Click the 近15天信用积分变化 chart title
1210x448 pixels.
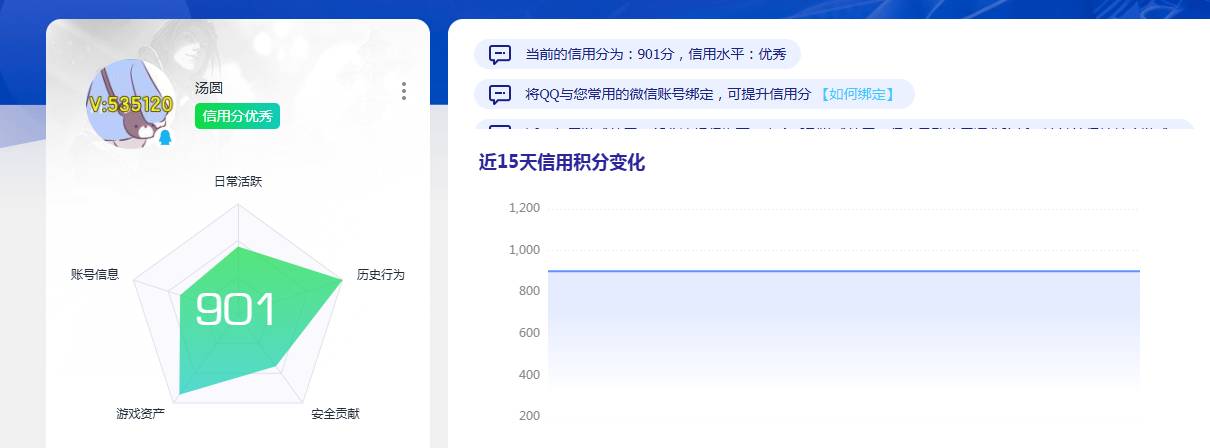562,162
